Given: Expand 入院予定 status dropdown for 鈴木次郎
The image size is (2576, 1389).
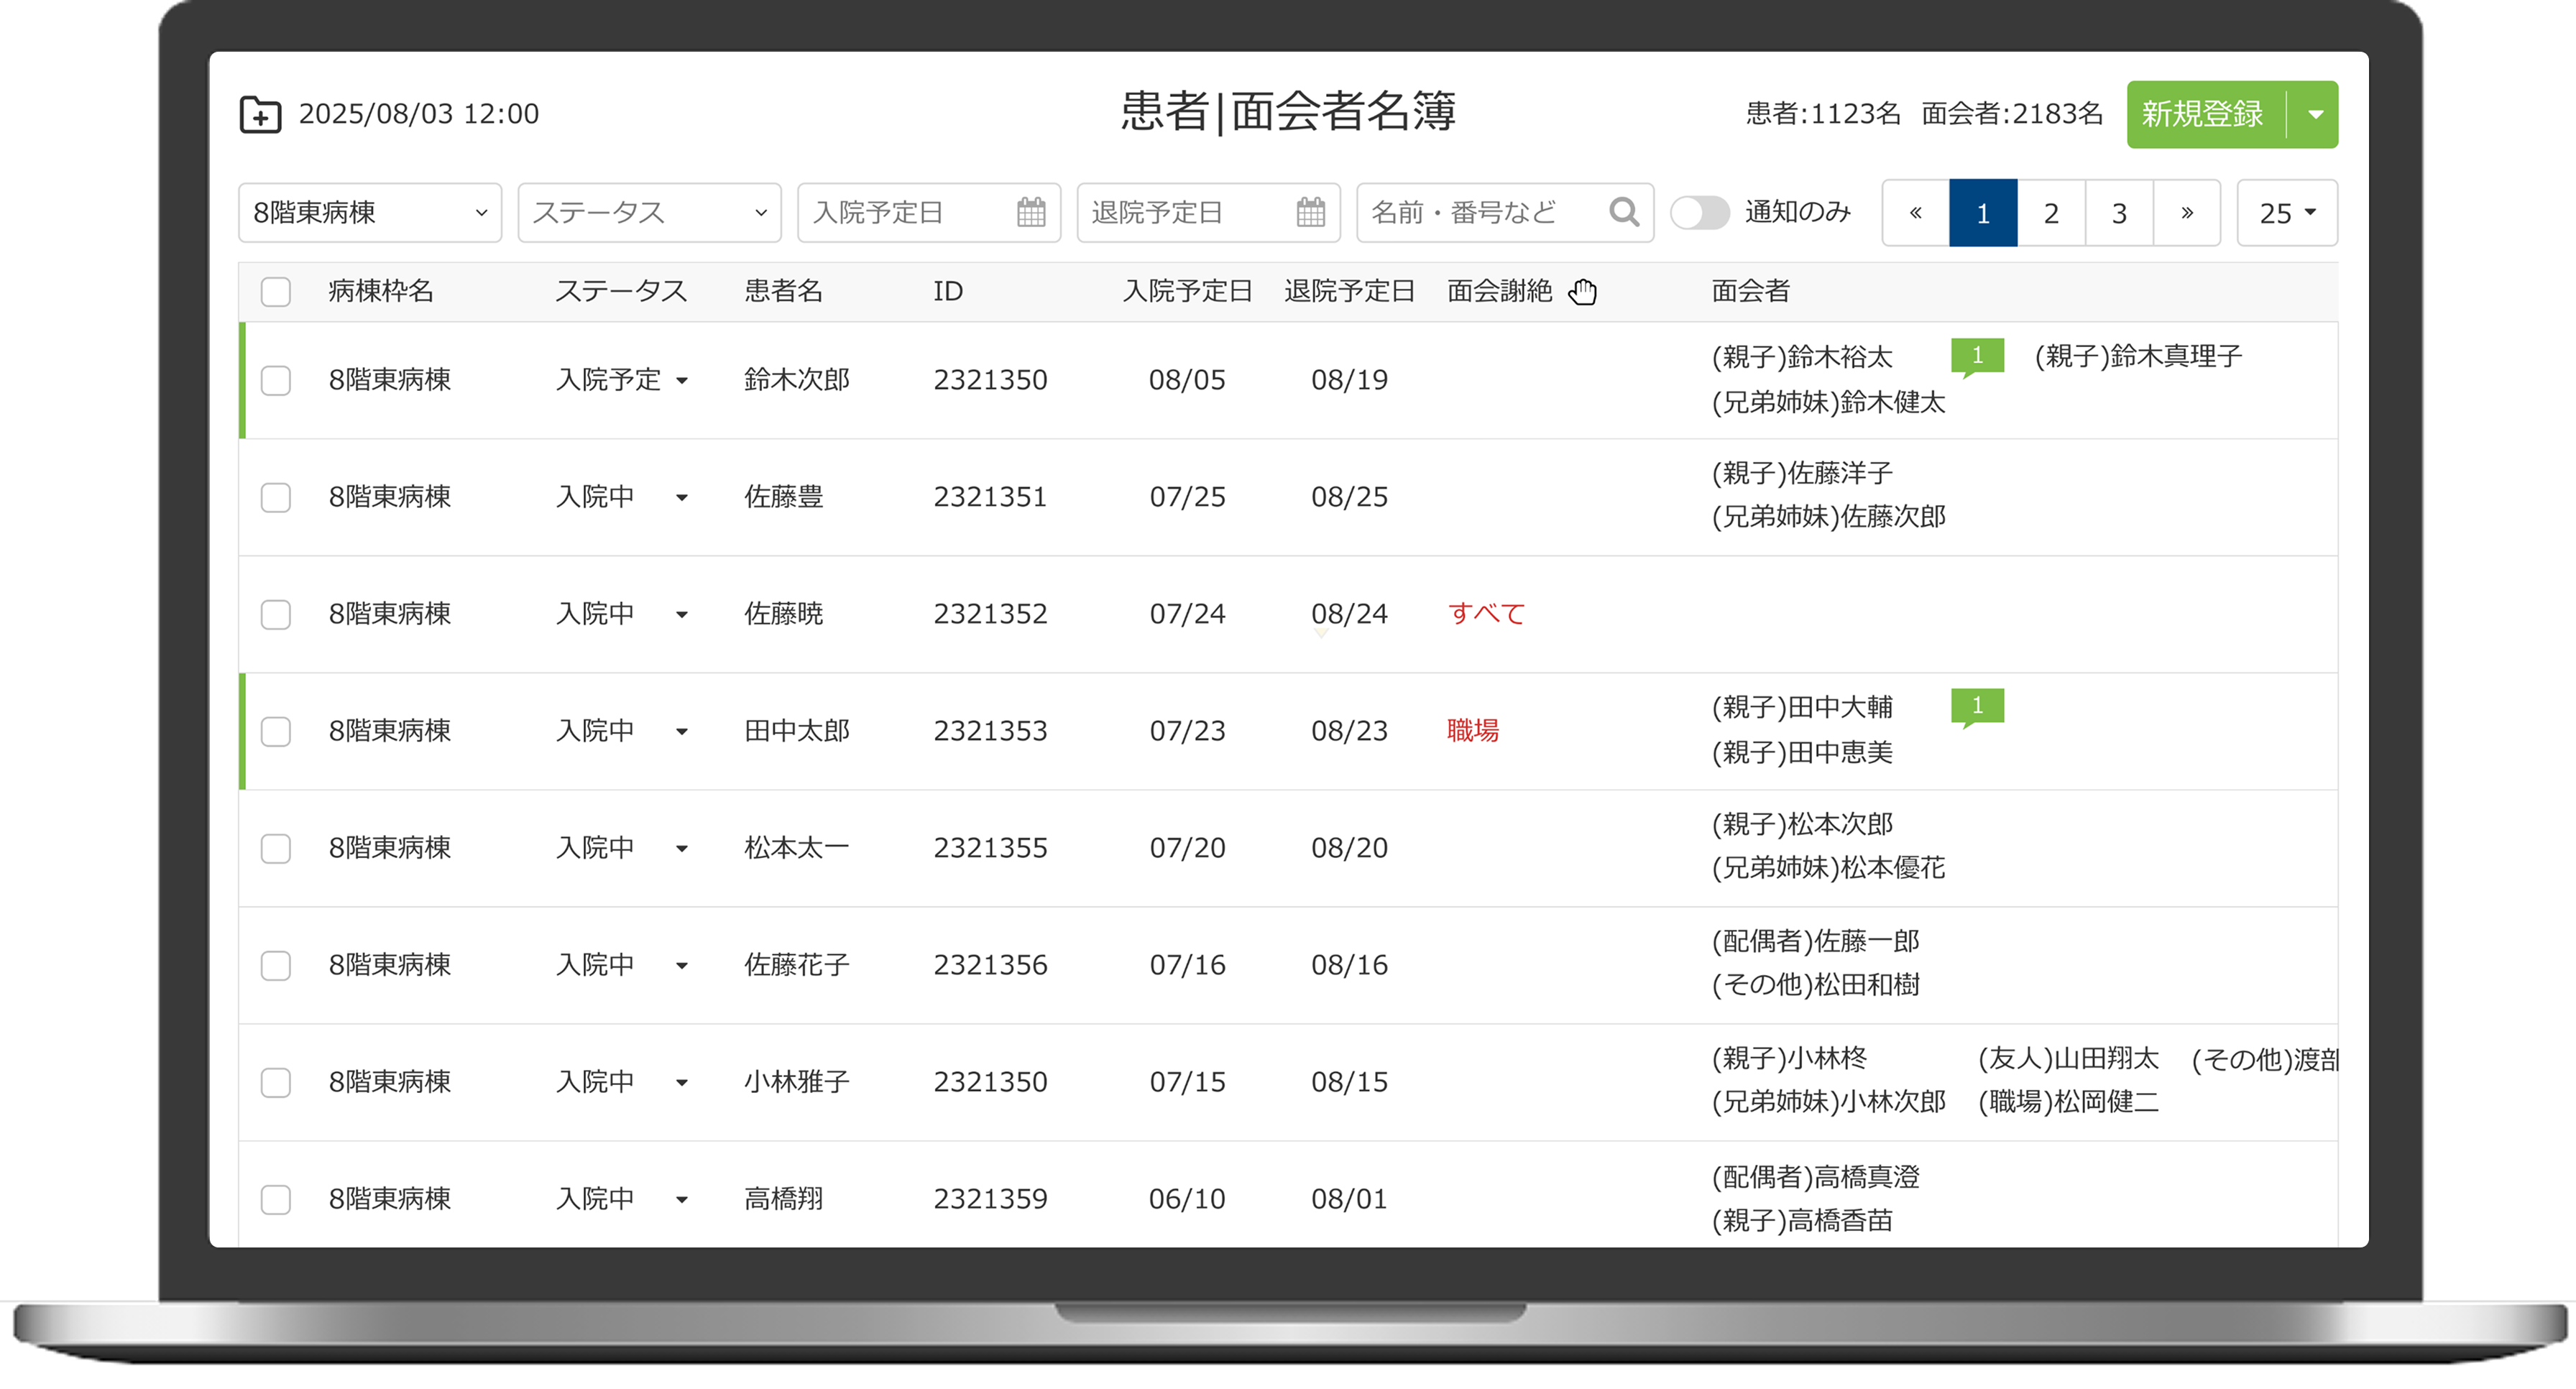Looking at the screenshot, I should pyautogui.click(x=682, y=381).
